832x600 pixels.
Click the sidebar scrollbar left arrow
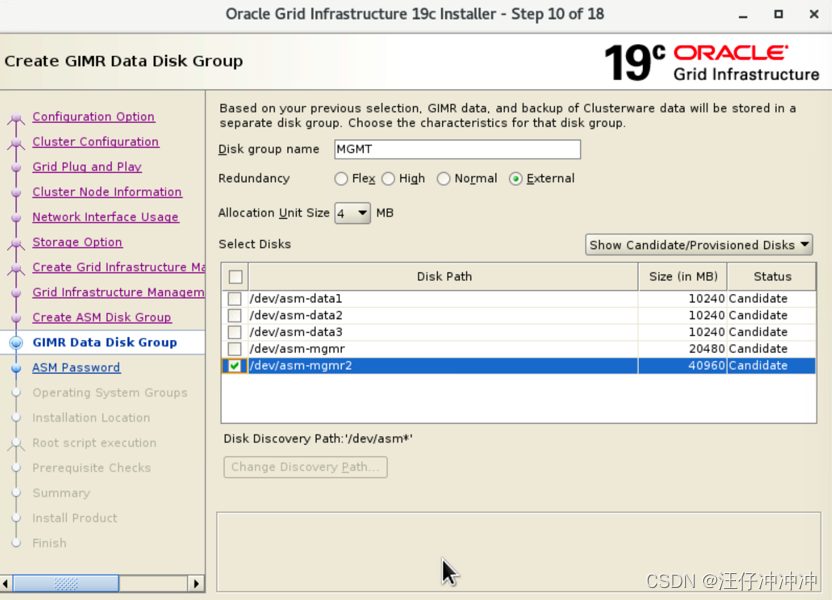click(6, 584)
